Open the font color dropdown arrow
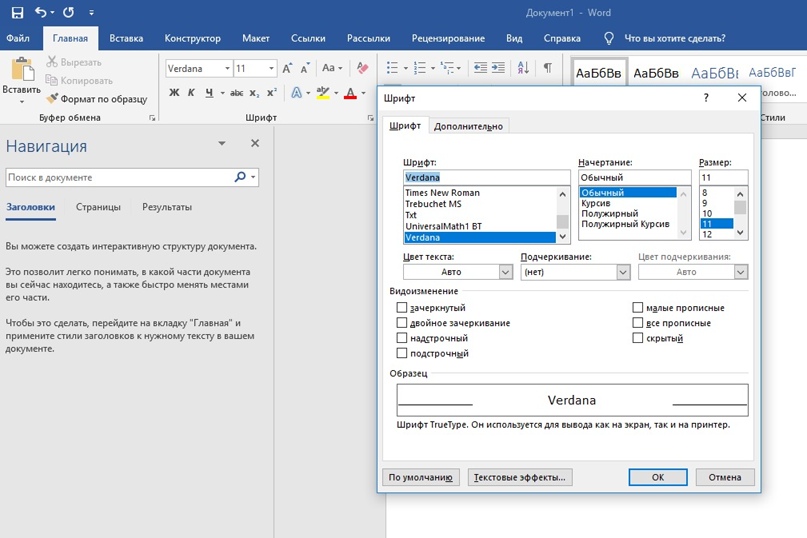The height and width of the screenshot is (538, 807). [x=363, y=93]
